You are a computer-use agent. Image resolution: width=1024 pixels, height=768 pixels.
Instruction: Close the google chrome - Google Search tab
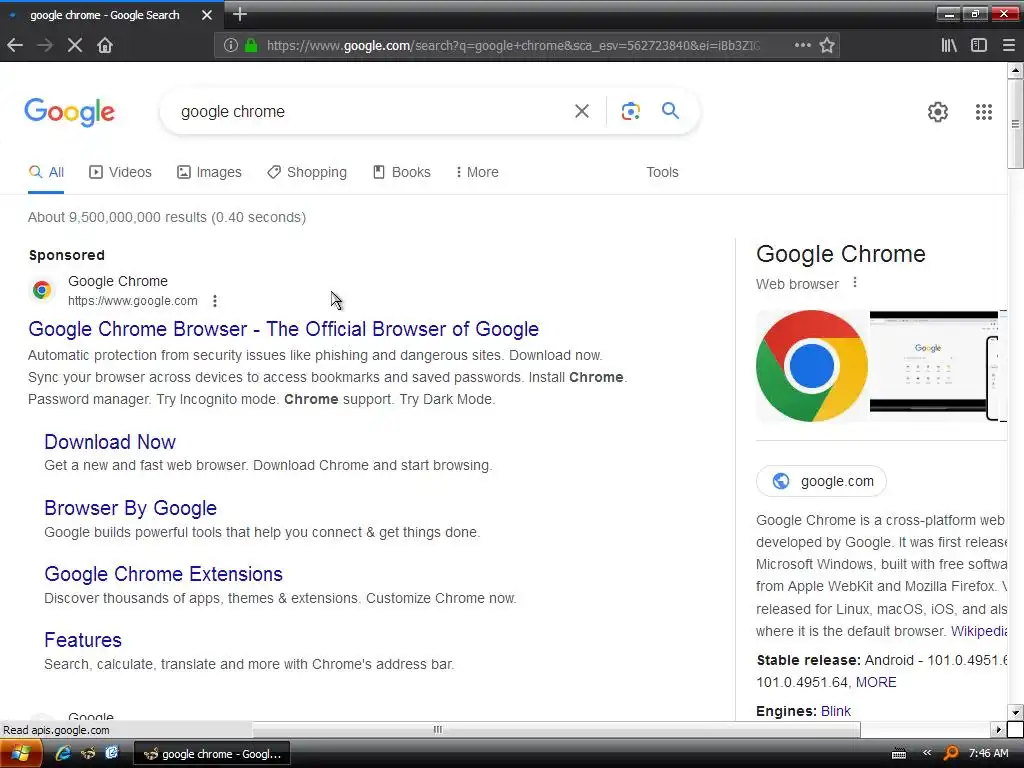(x=206, y=14)
